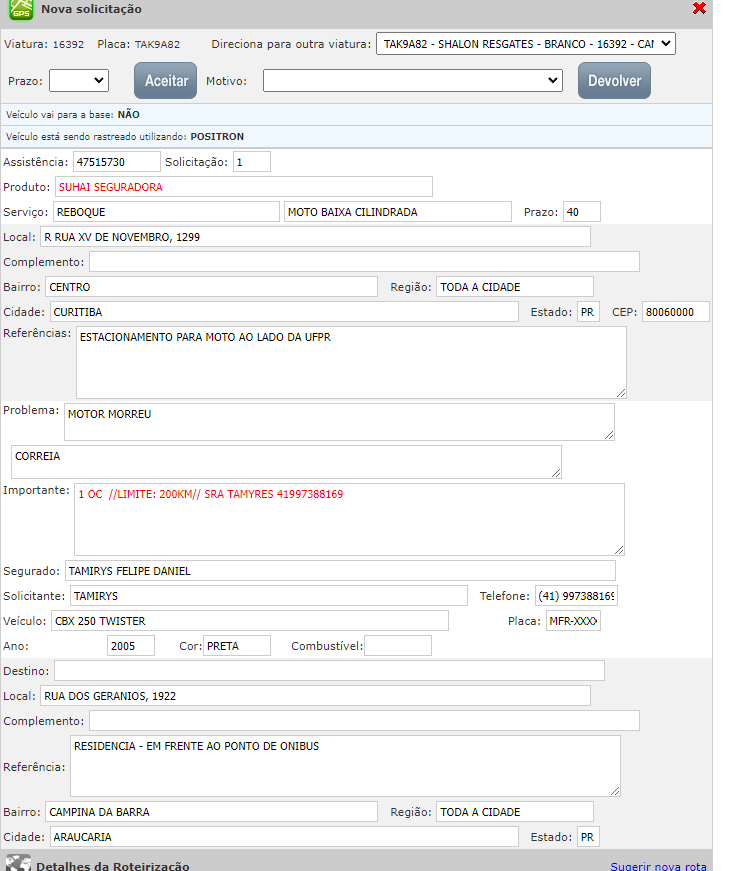This screenshot has width=735, height=871.
Task: Click the Telefone field (41) 99738816
Action: pyautogui.click(x=576, y=595)
